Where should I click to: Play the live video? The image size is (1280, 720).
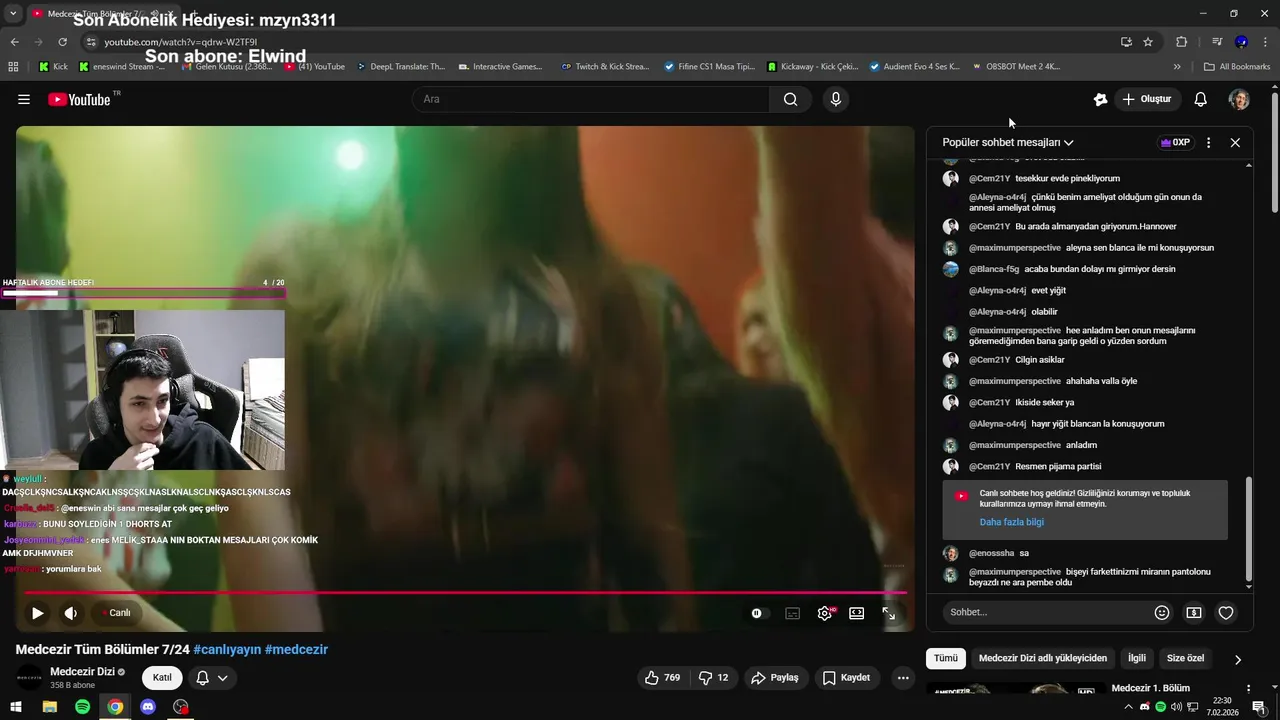point(37,613)
